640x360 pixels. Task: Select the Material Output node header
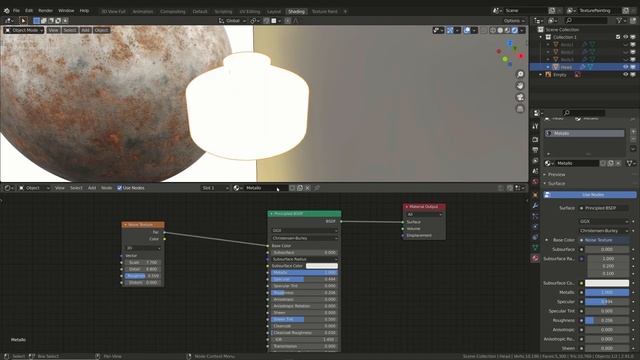424,207
